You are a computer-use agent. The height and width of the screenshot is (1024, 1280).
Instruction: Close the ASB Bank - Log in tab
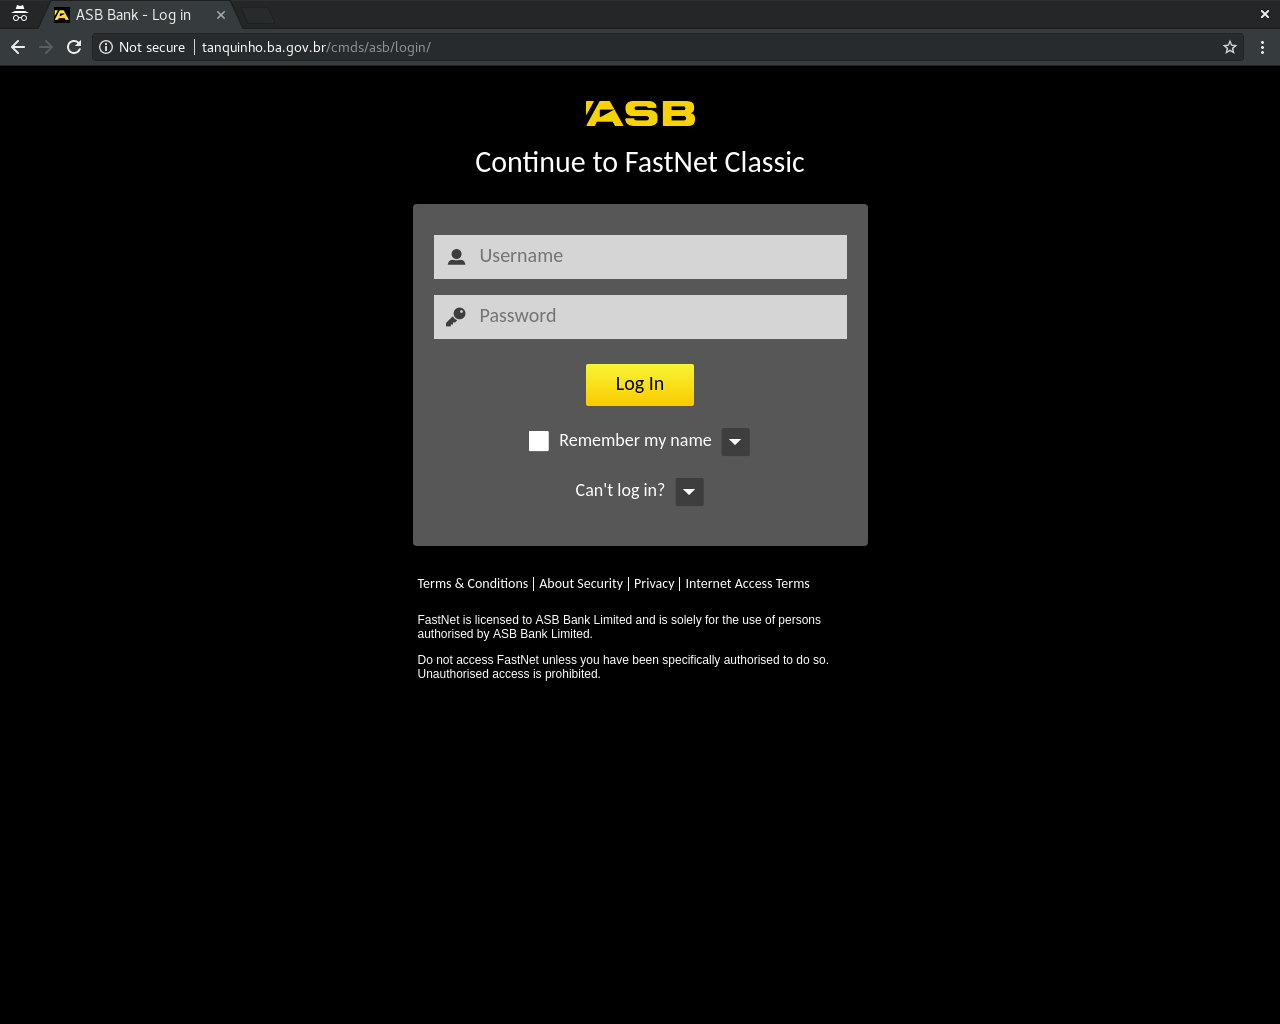coord(221,15)
